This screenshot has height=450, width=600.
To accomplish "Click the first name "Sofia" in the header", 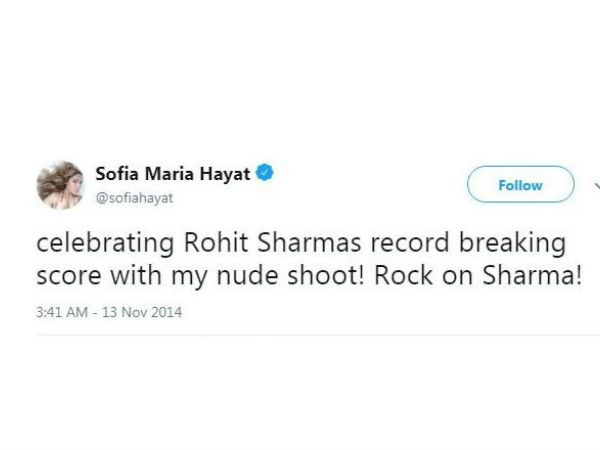I will click(x=117, y=173).
